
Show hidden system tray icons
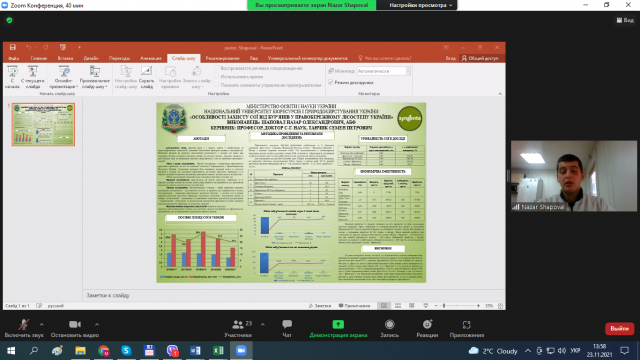click(528, 351)
